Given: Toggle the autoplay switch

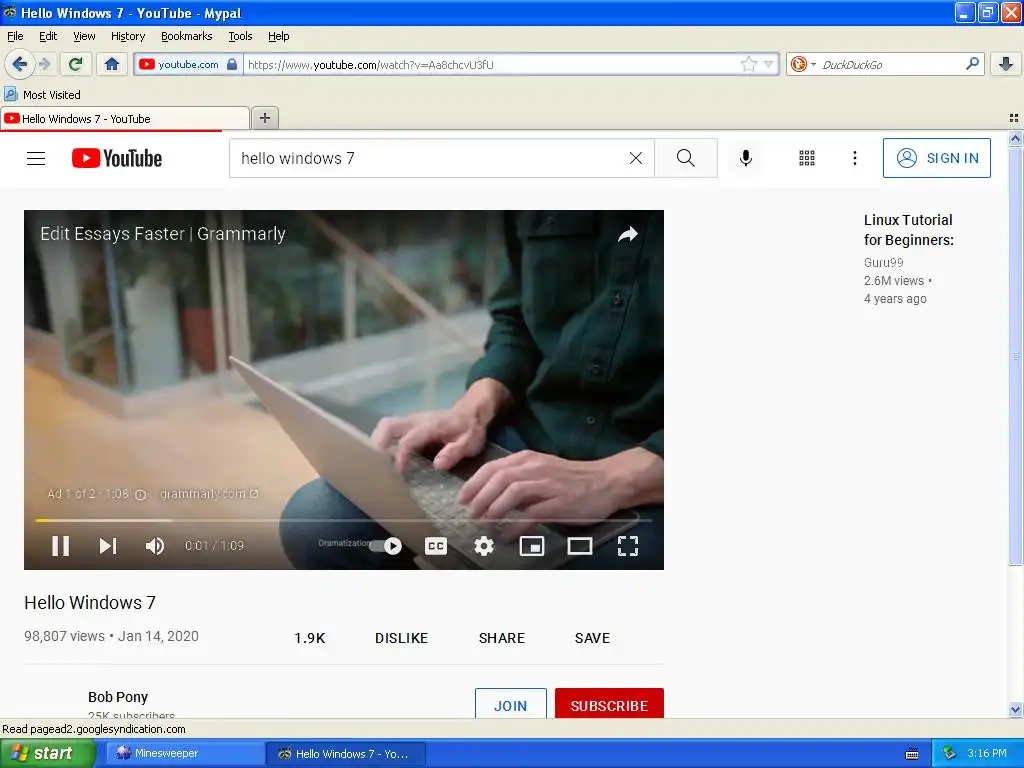Looking at the screenshot, I should coord(386,545).
